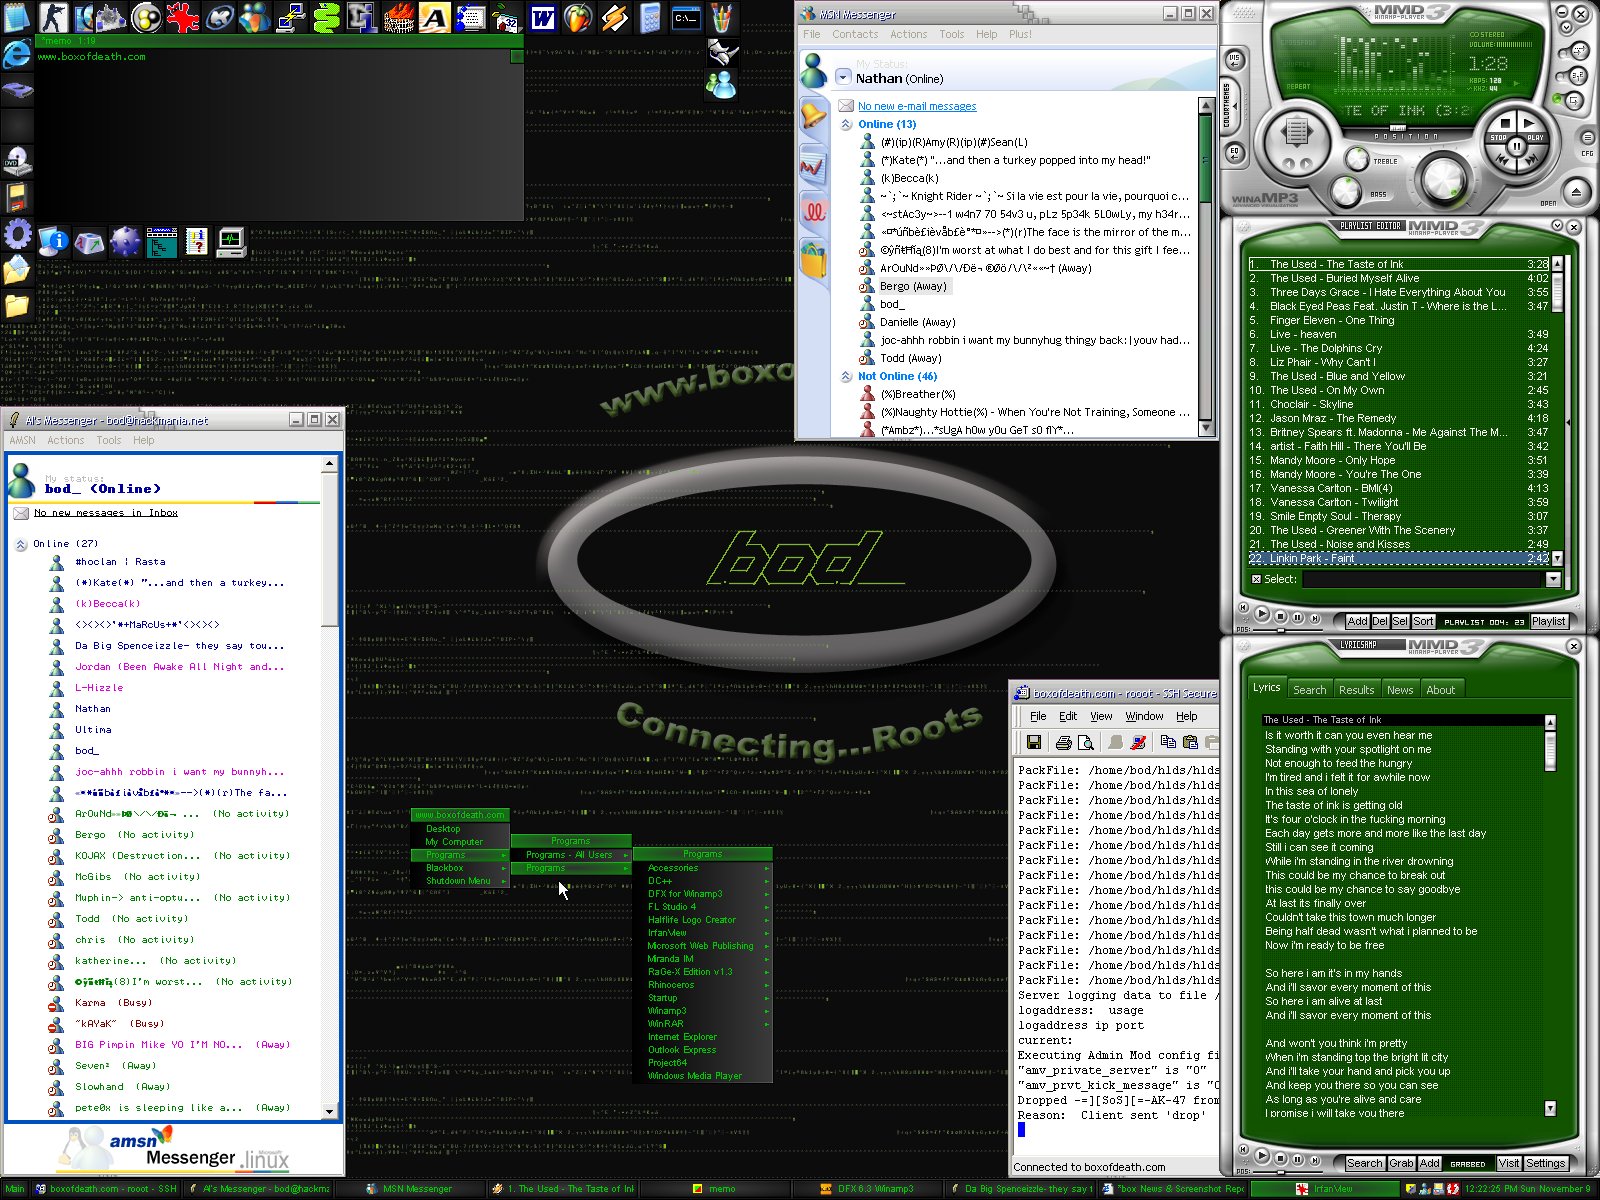Collapse Online (27) group in aMSN
The width and height of the screenshot is (1600, 1200).
click(x=20, y=544)
